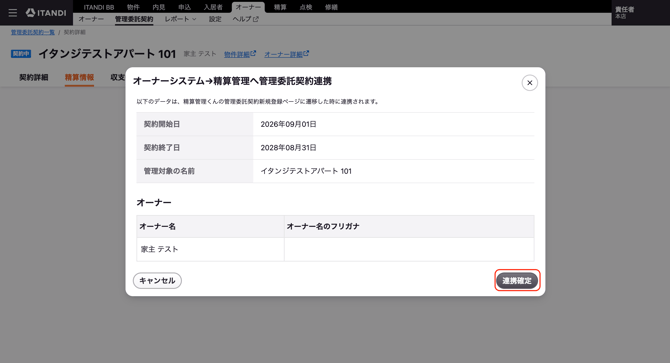Open the オーナー詳細 link

click(x=286, y=54)
